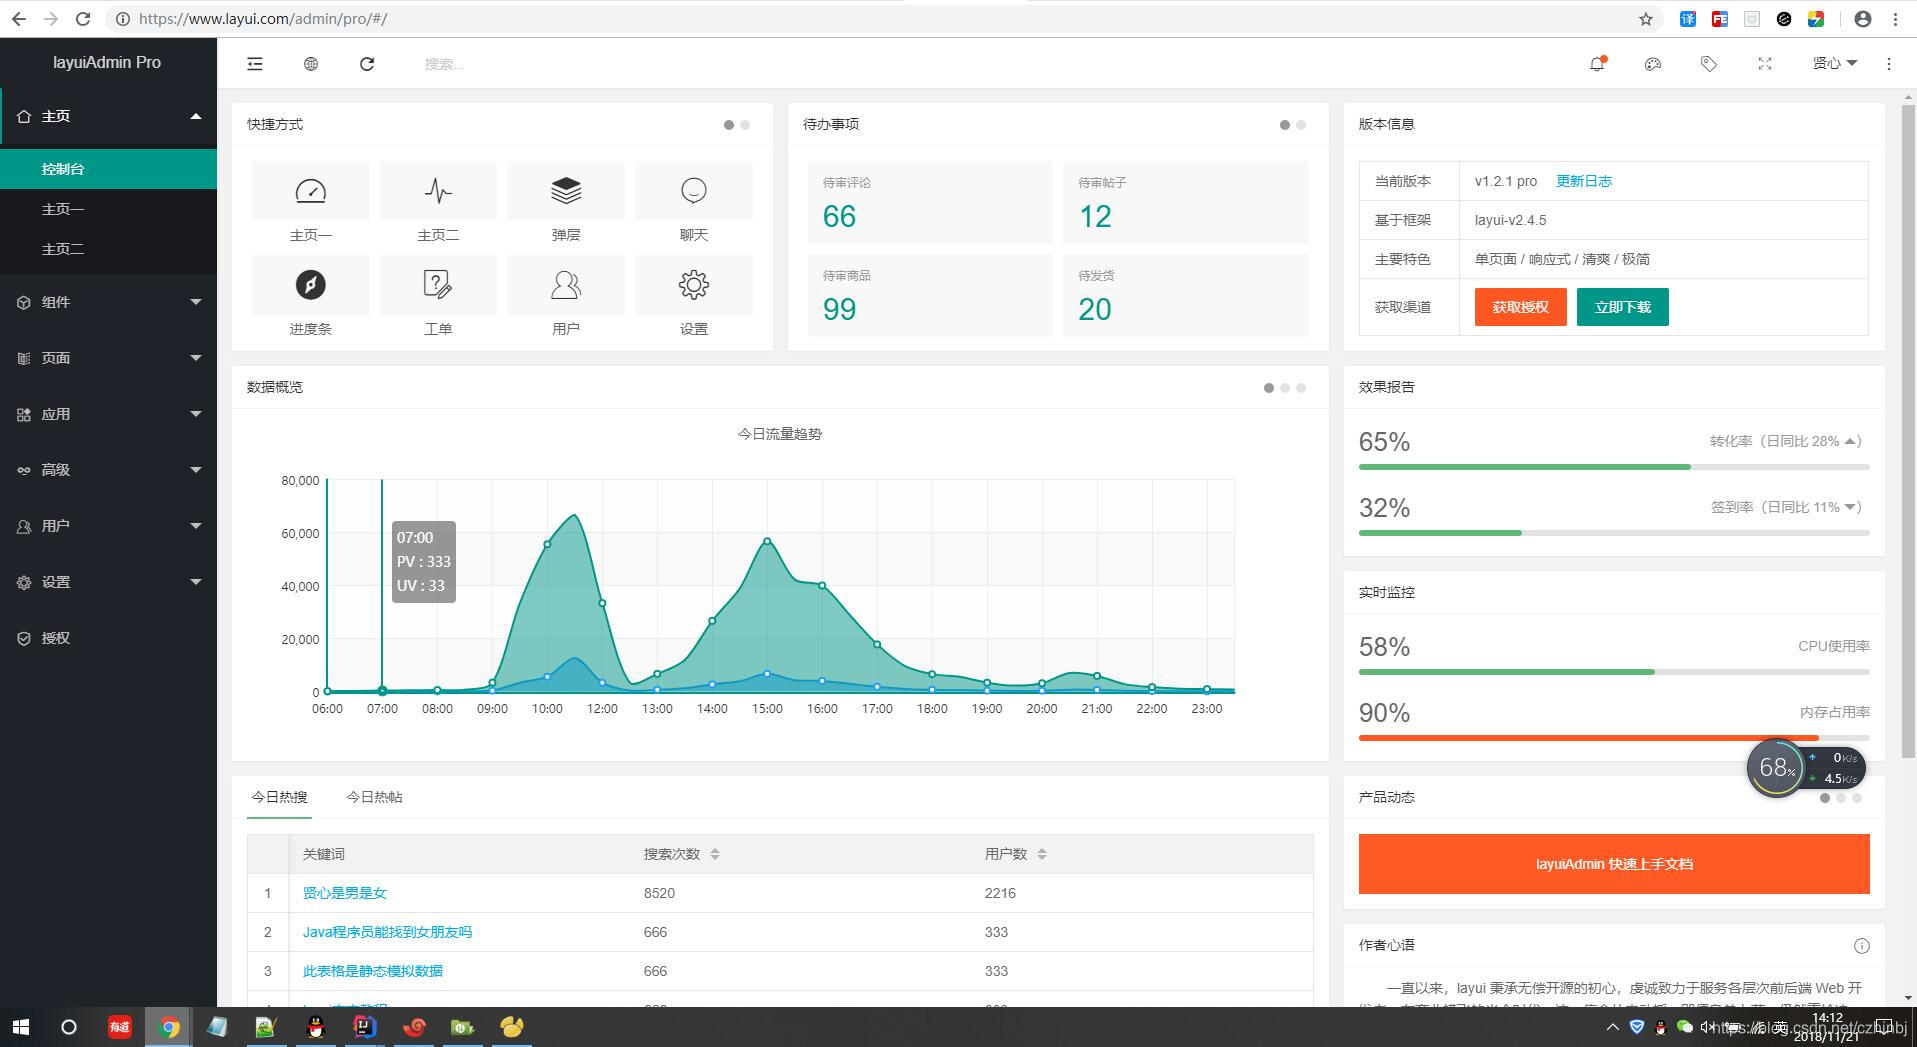Click browser back arrow
The height and width of the screenshot is (1047, 1917).
pyautogui.click(x=19, y=19)
